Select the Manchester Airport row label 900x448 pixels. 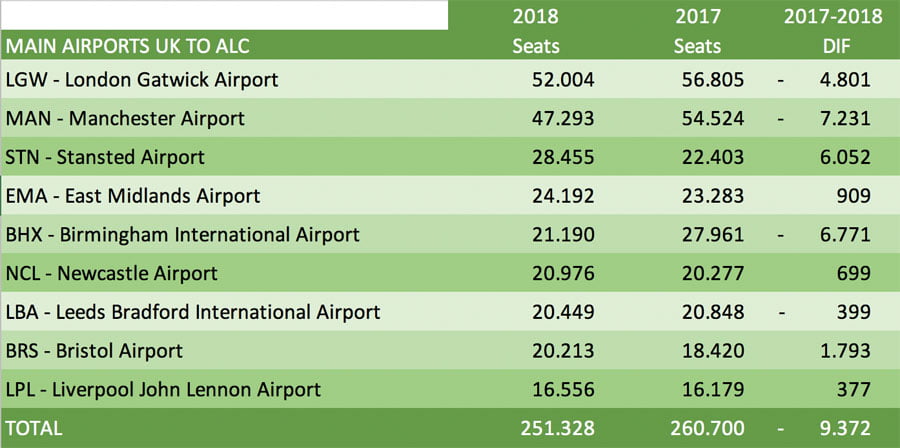click(125, 118)
